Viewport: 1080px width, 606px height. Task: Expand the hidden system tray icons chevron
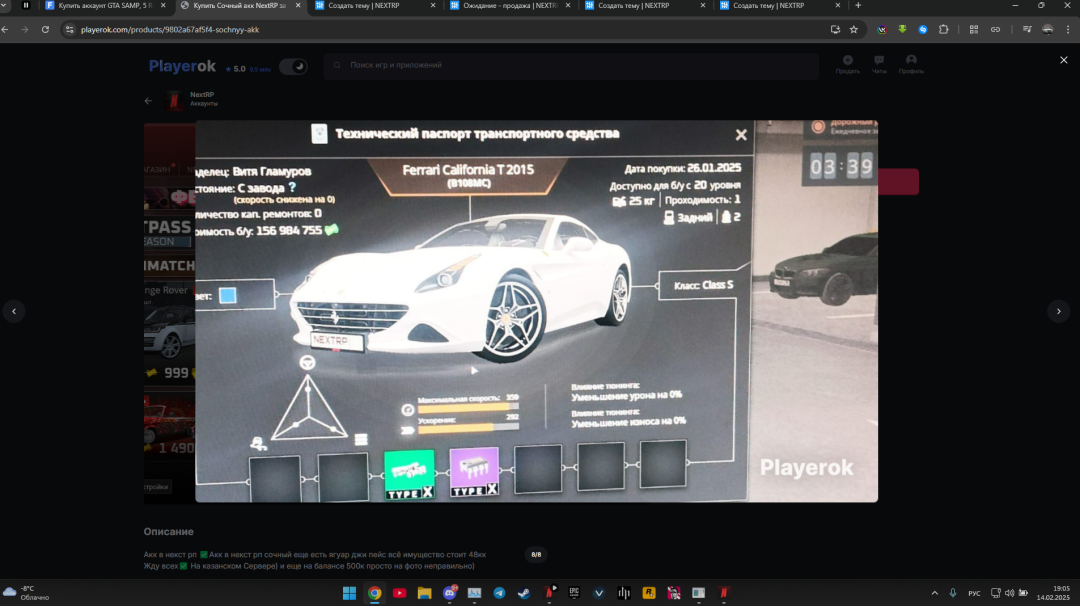click(x=934, y=592)
